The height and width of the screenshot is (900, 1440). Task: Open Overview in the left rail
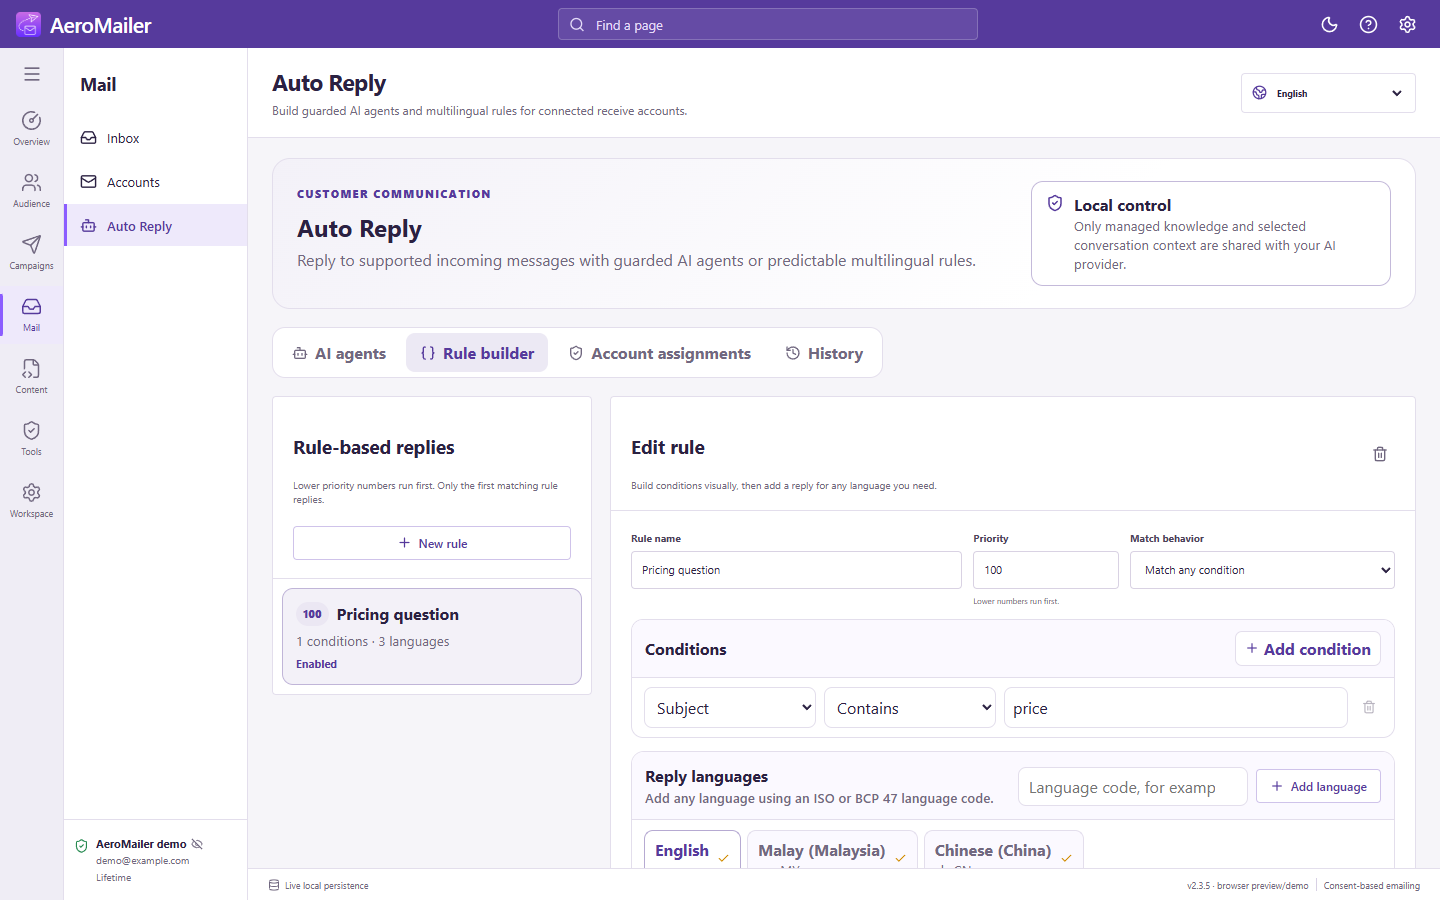pos(32,129)
